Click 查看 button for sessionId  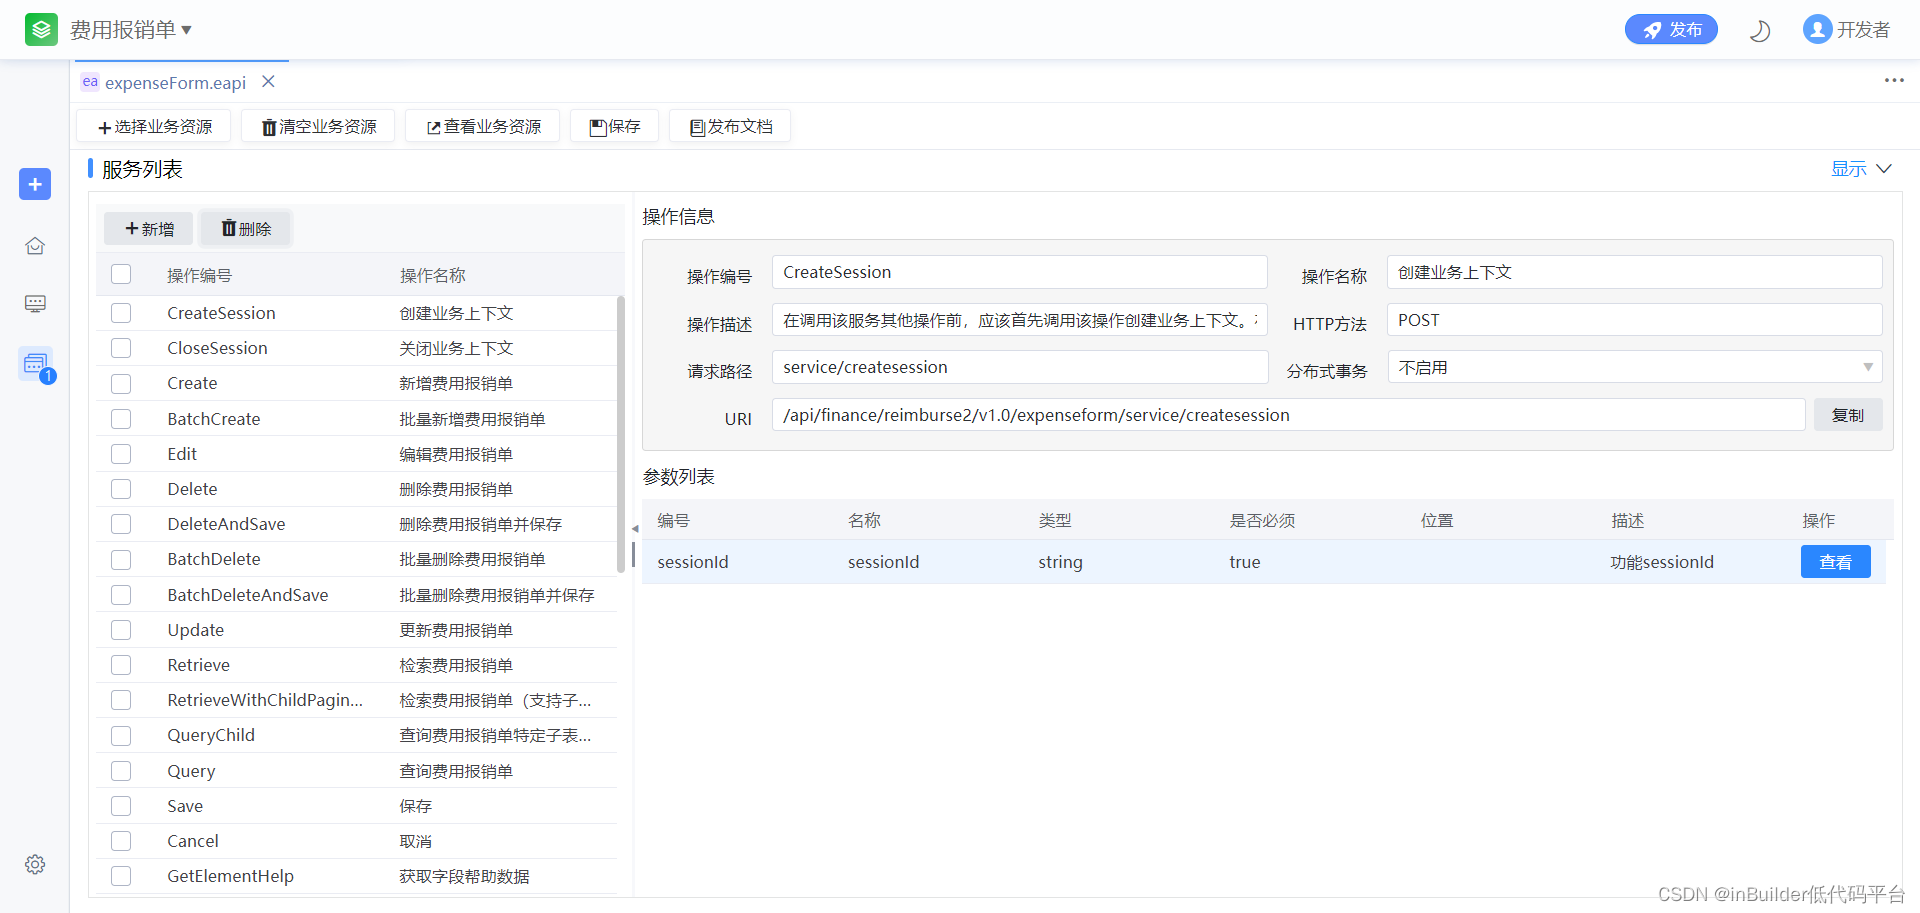(x=1835, y=562)
